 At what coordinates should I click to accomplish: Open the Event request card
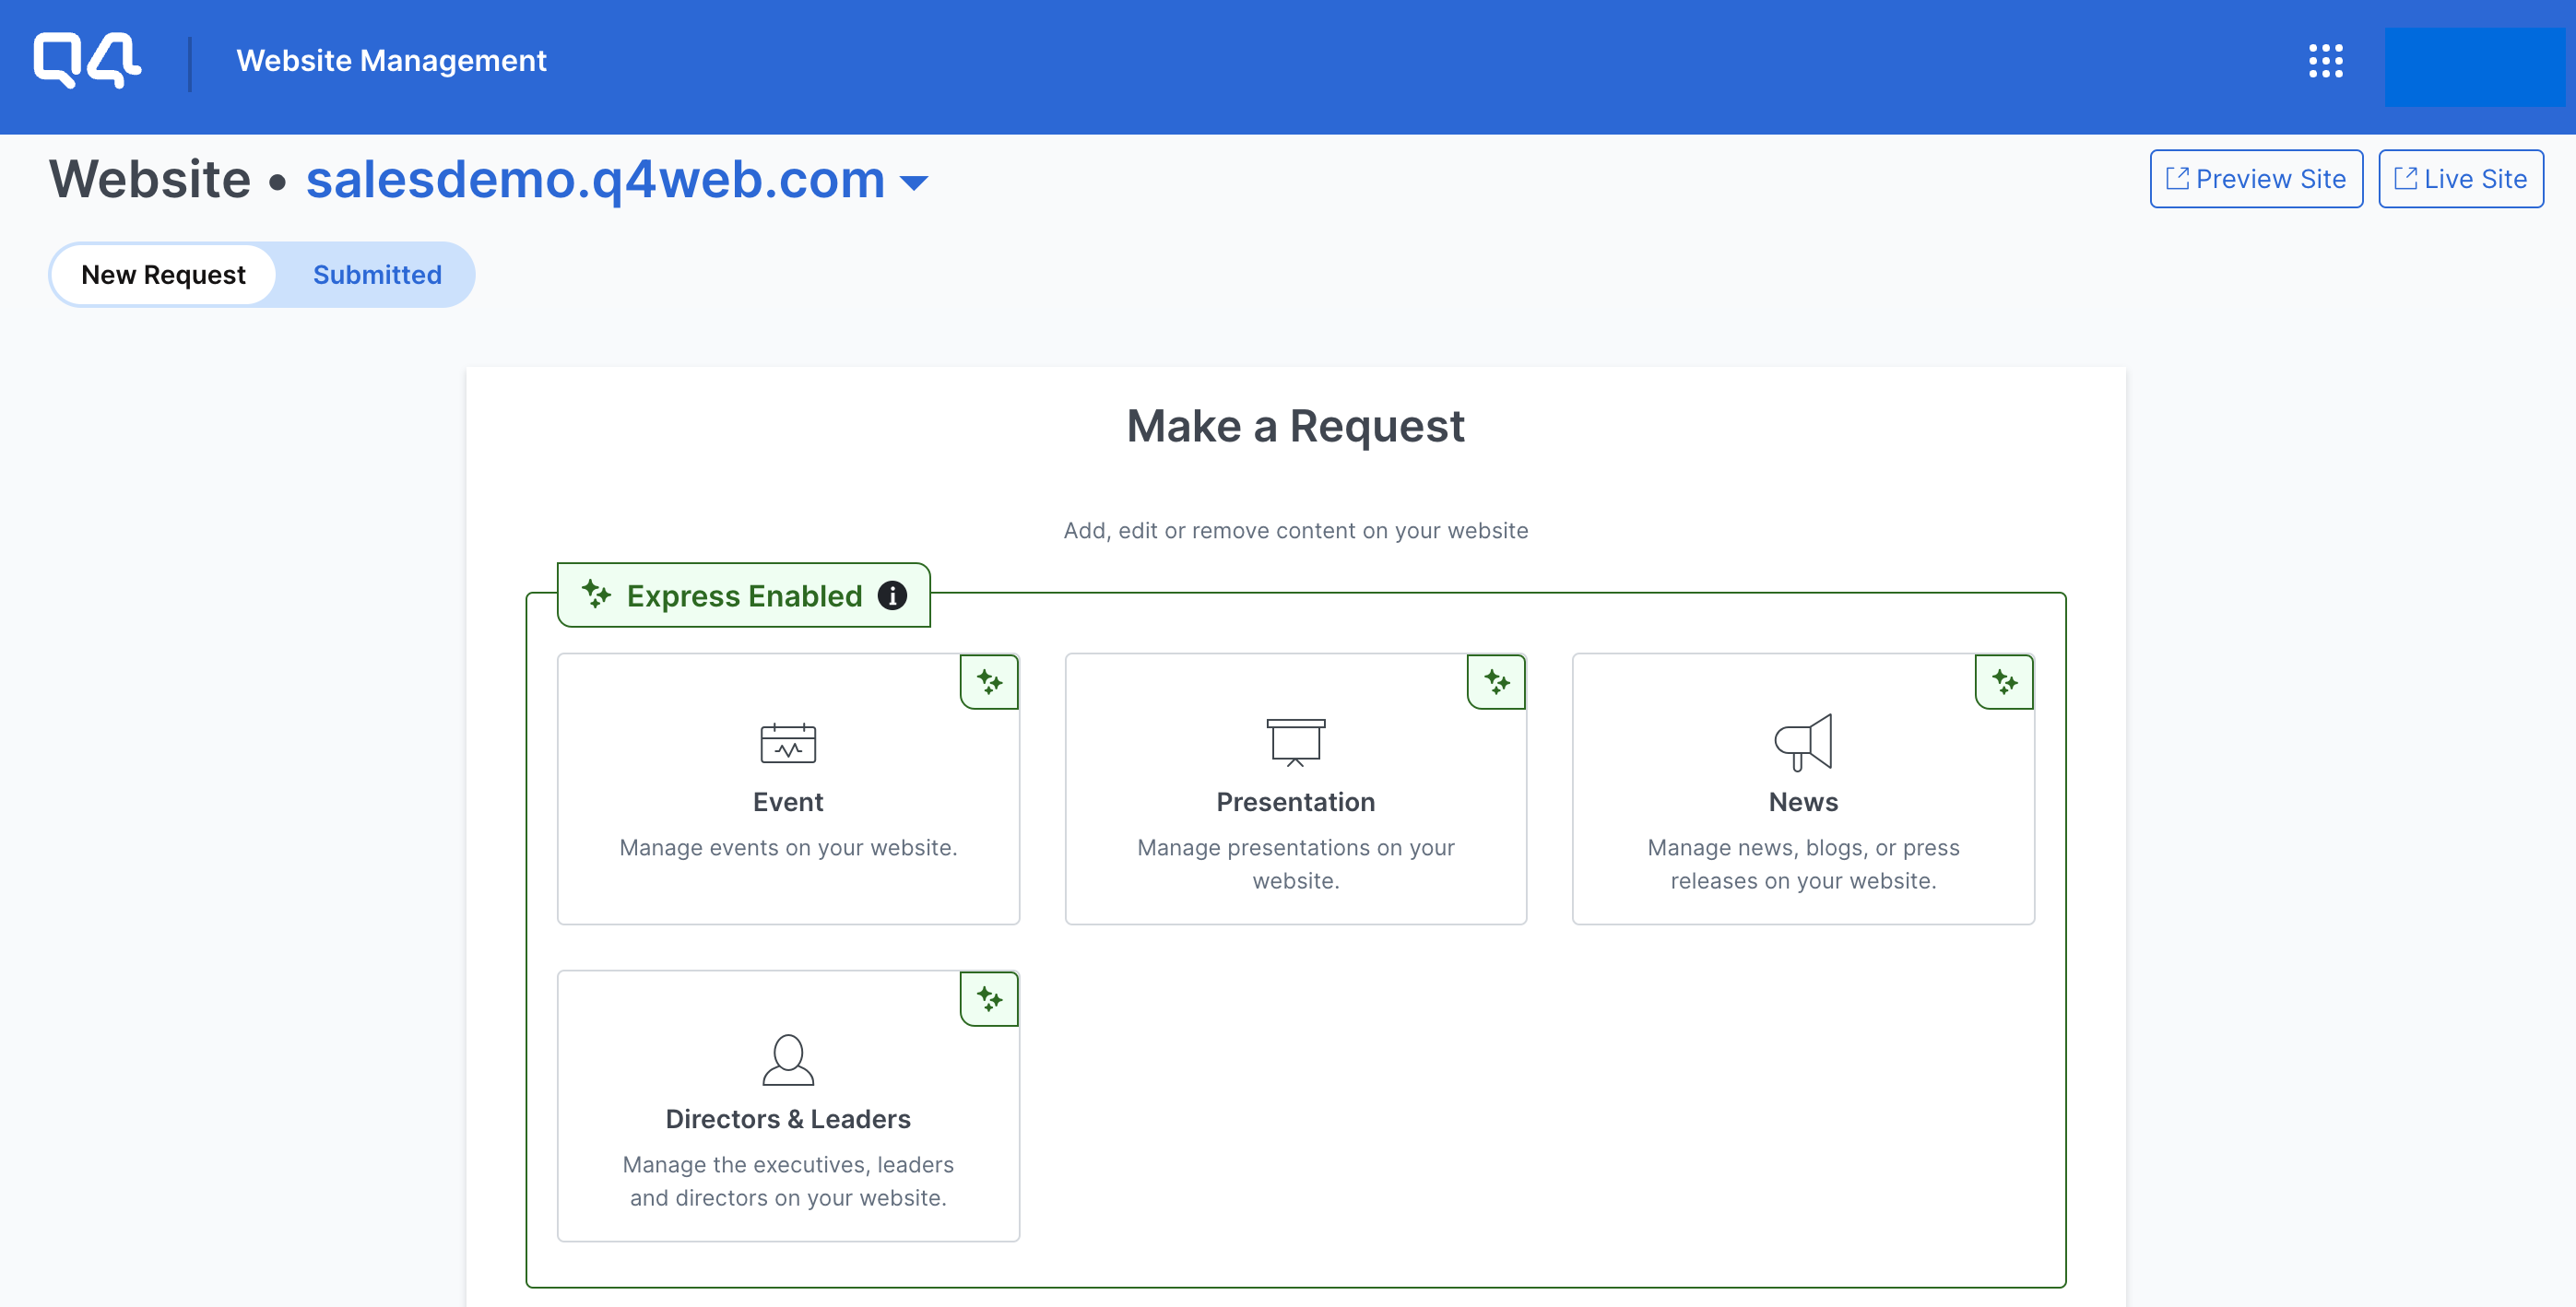788,800
